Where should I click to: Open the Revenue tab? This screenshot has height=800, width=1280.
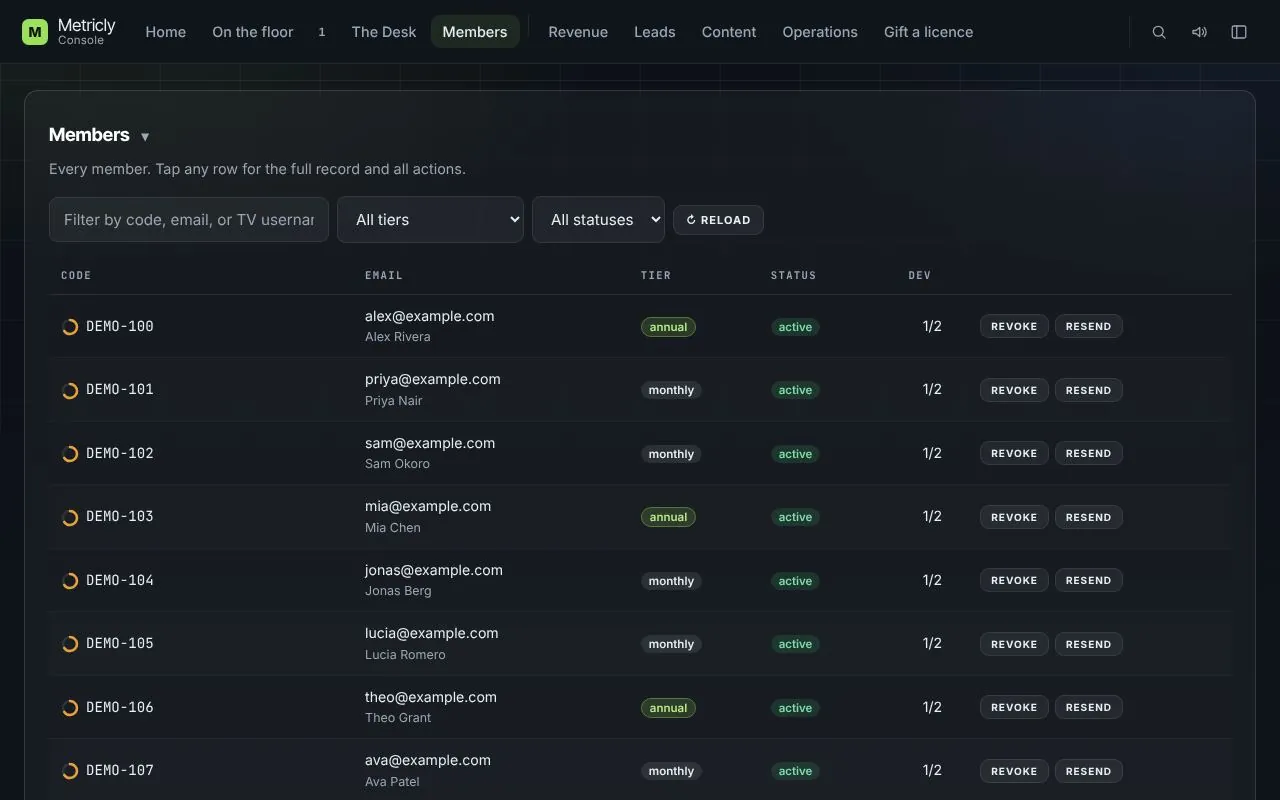(x=578, y=32)
